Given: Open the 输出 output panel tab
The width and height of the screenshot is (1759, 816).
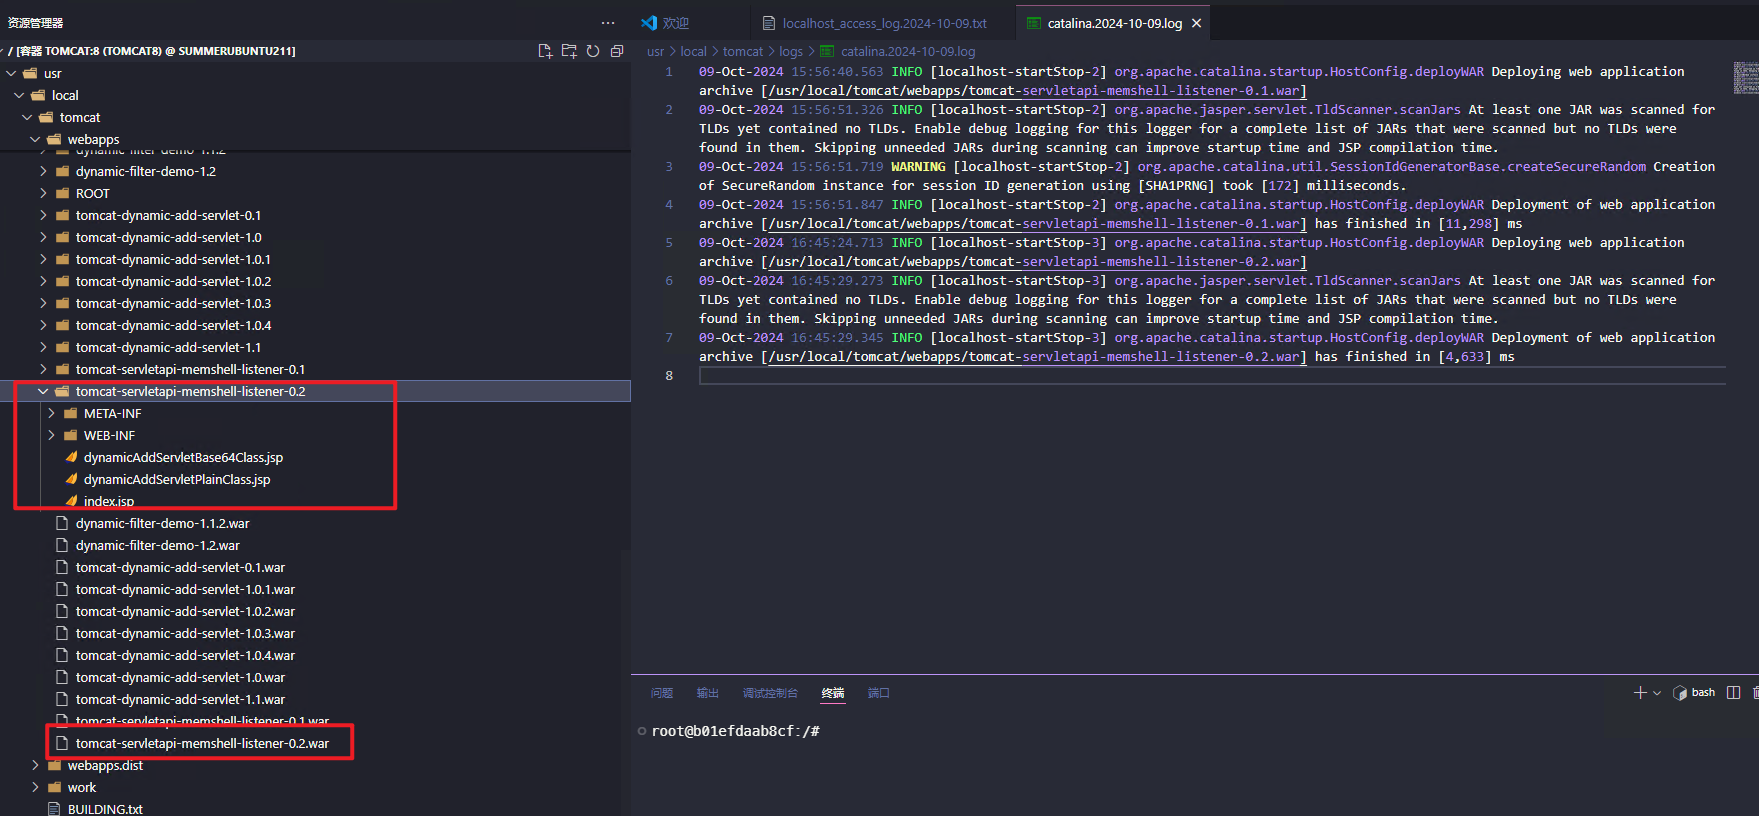Looking at the screenshot, I should tap(708, 692).
